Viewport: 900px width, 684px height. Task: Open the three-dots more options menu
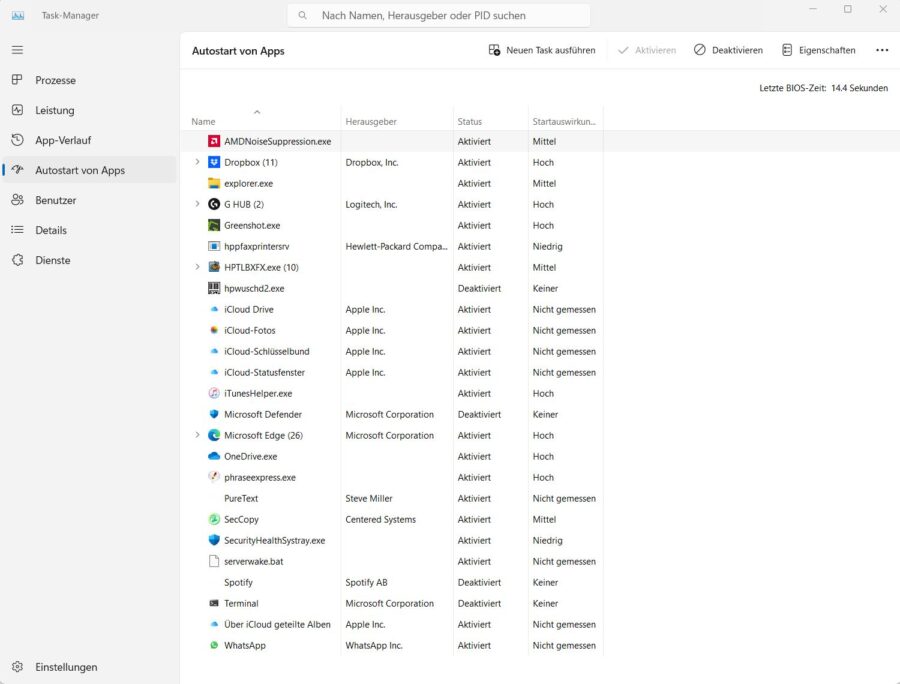[882, 50]
